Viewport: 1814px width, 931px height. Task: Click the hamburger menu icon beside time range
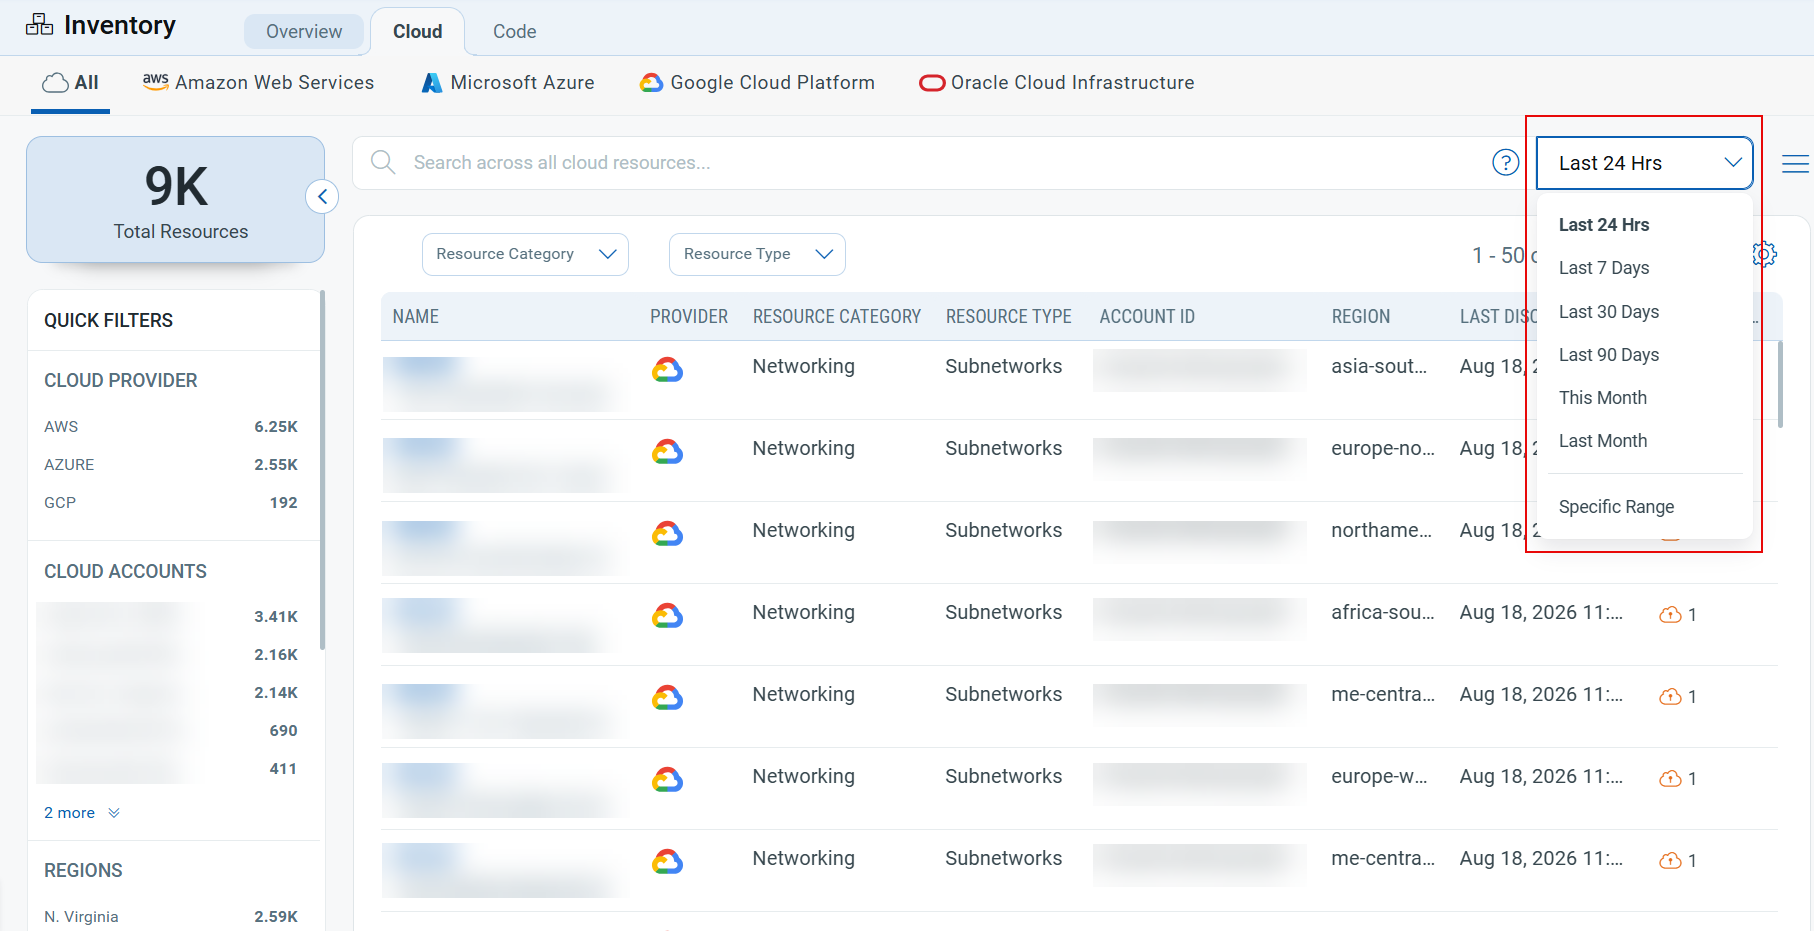[1795, 163]
